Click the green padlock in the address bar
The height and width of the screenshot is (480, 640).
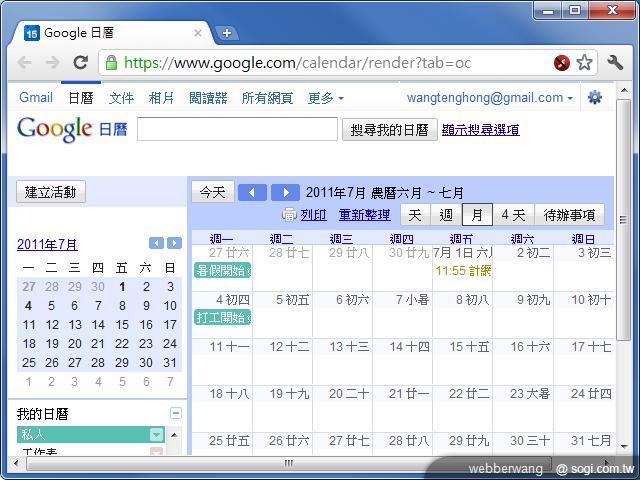111,63
